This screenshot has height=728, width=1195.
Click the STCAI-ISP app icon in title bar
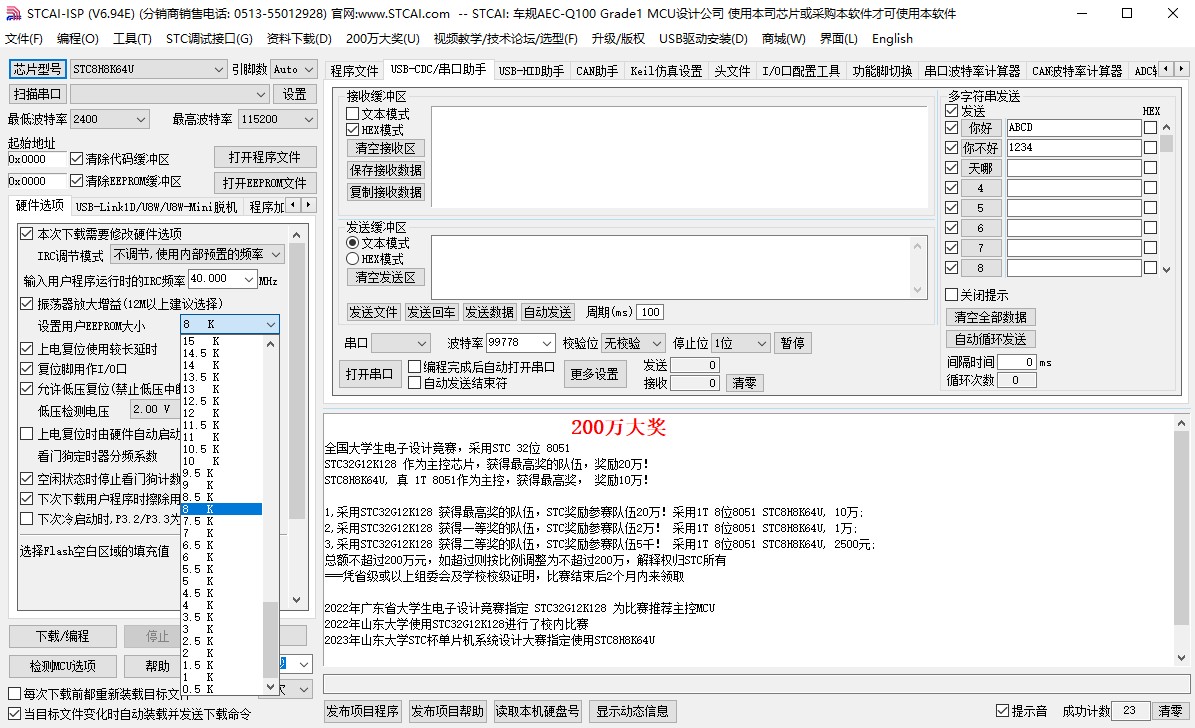coord(13,14)
